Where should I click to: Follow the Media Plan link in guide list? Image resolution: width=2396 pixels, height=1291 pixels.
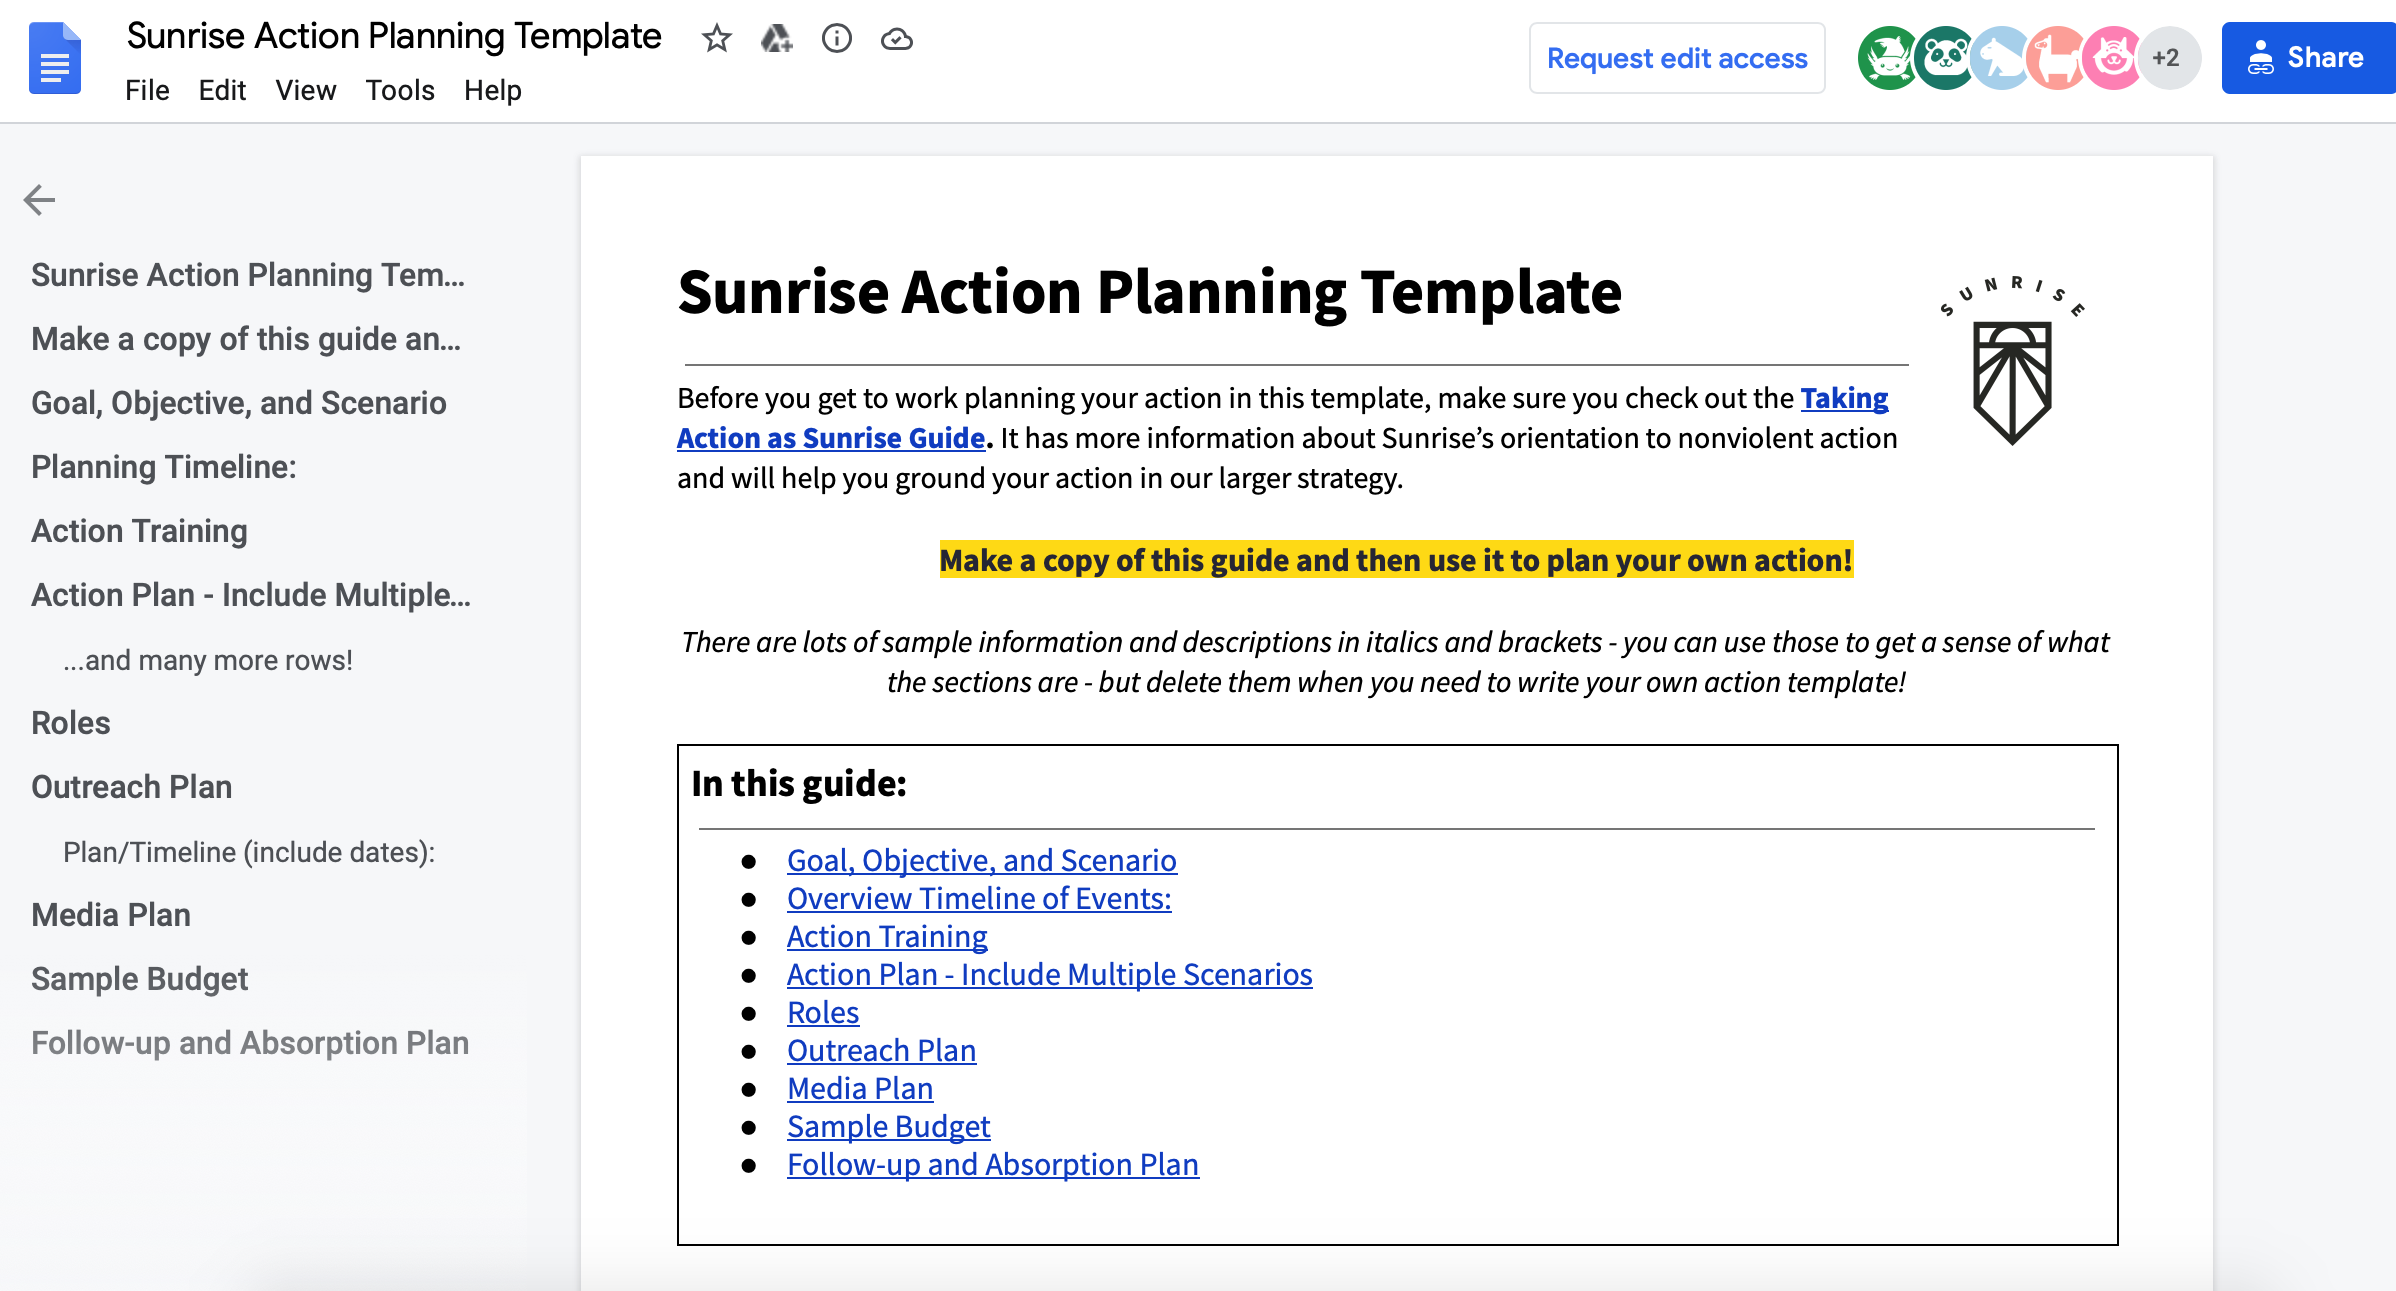click(x=860, y=1088)
